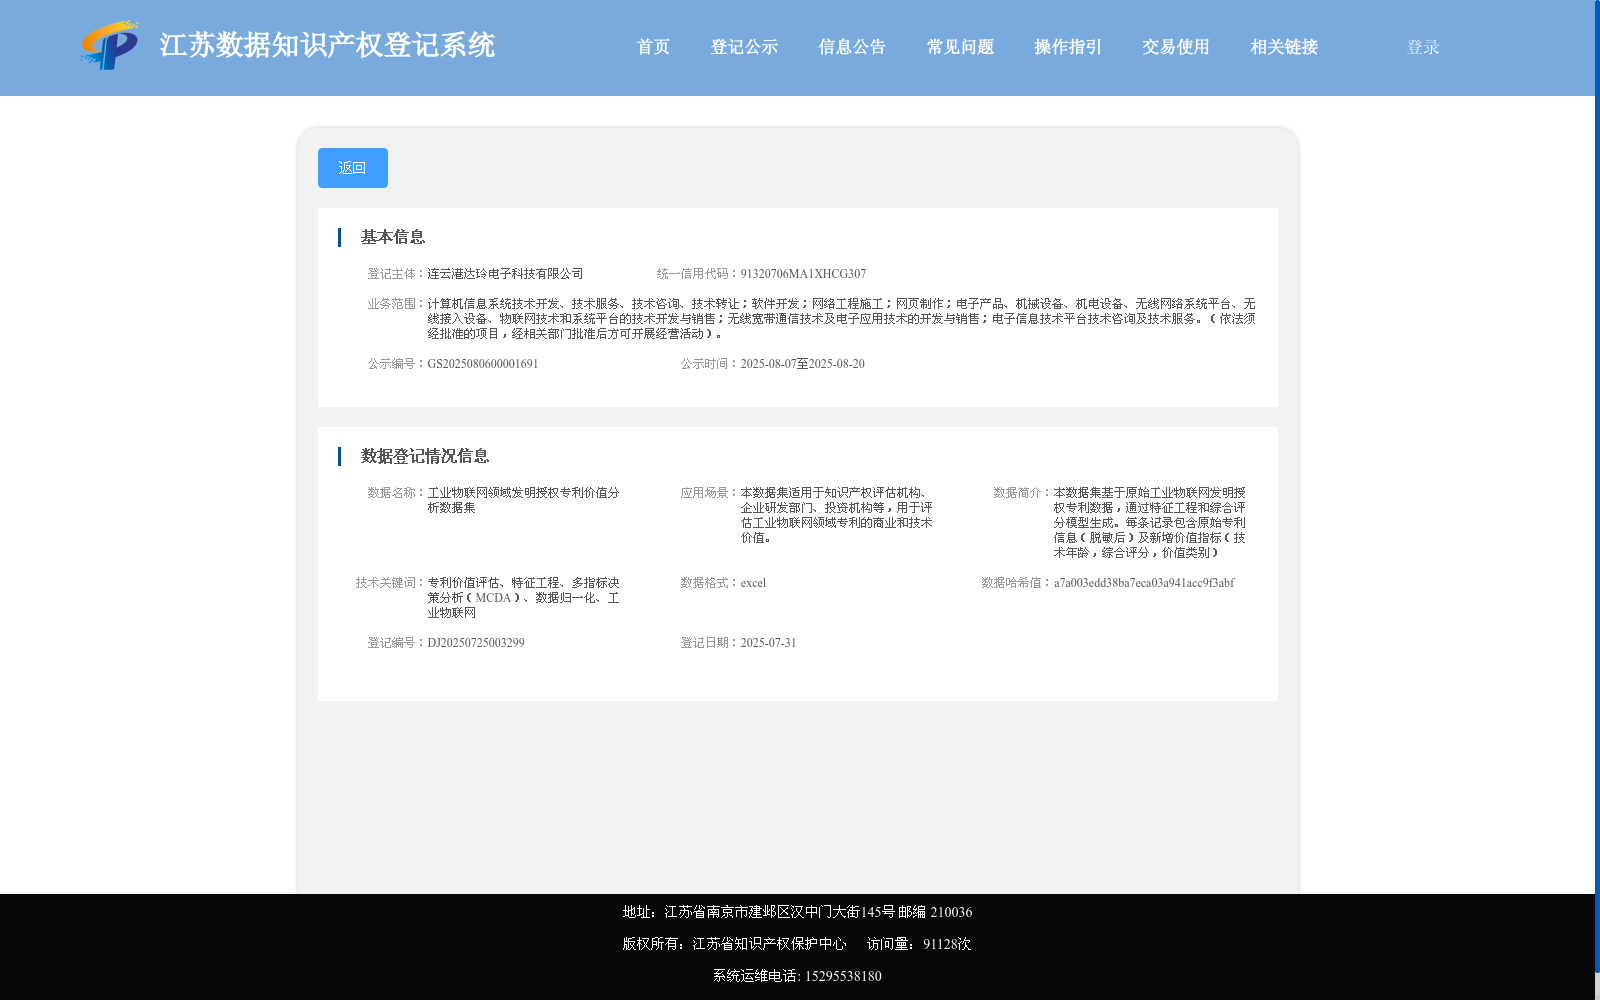The height and width of the screenshot is (1000, 1600).
Task: Open the 登记公示 menu item
Action: tap(744, 47)
